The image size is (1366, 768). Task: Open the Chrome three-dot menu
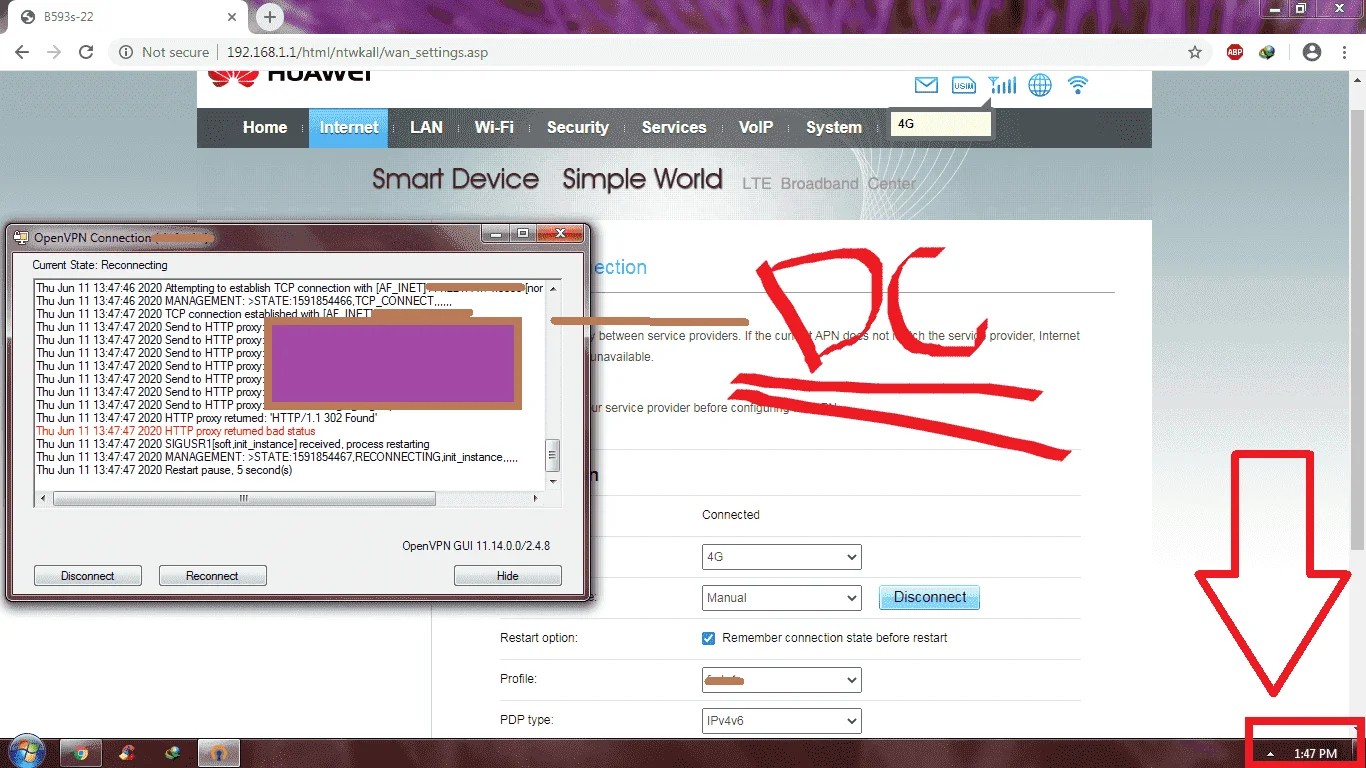(1344, 52)
